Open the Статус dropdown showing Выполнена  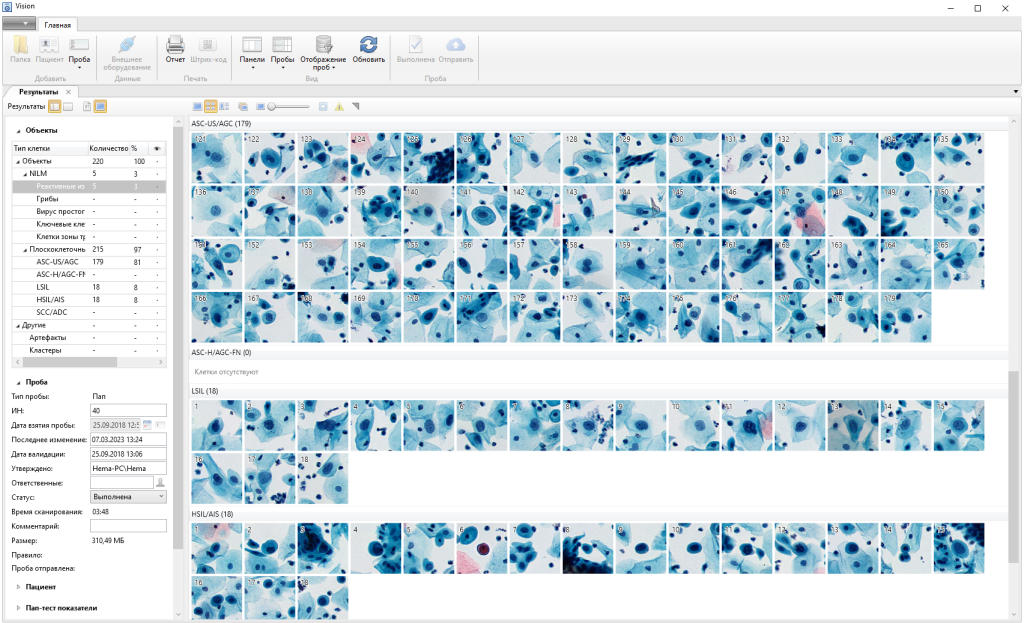click(x=127, y=496)
